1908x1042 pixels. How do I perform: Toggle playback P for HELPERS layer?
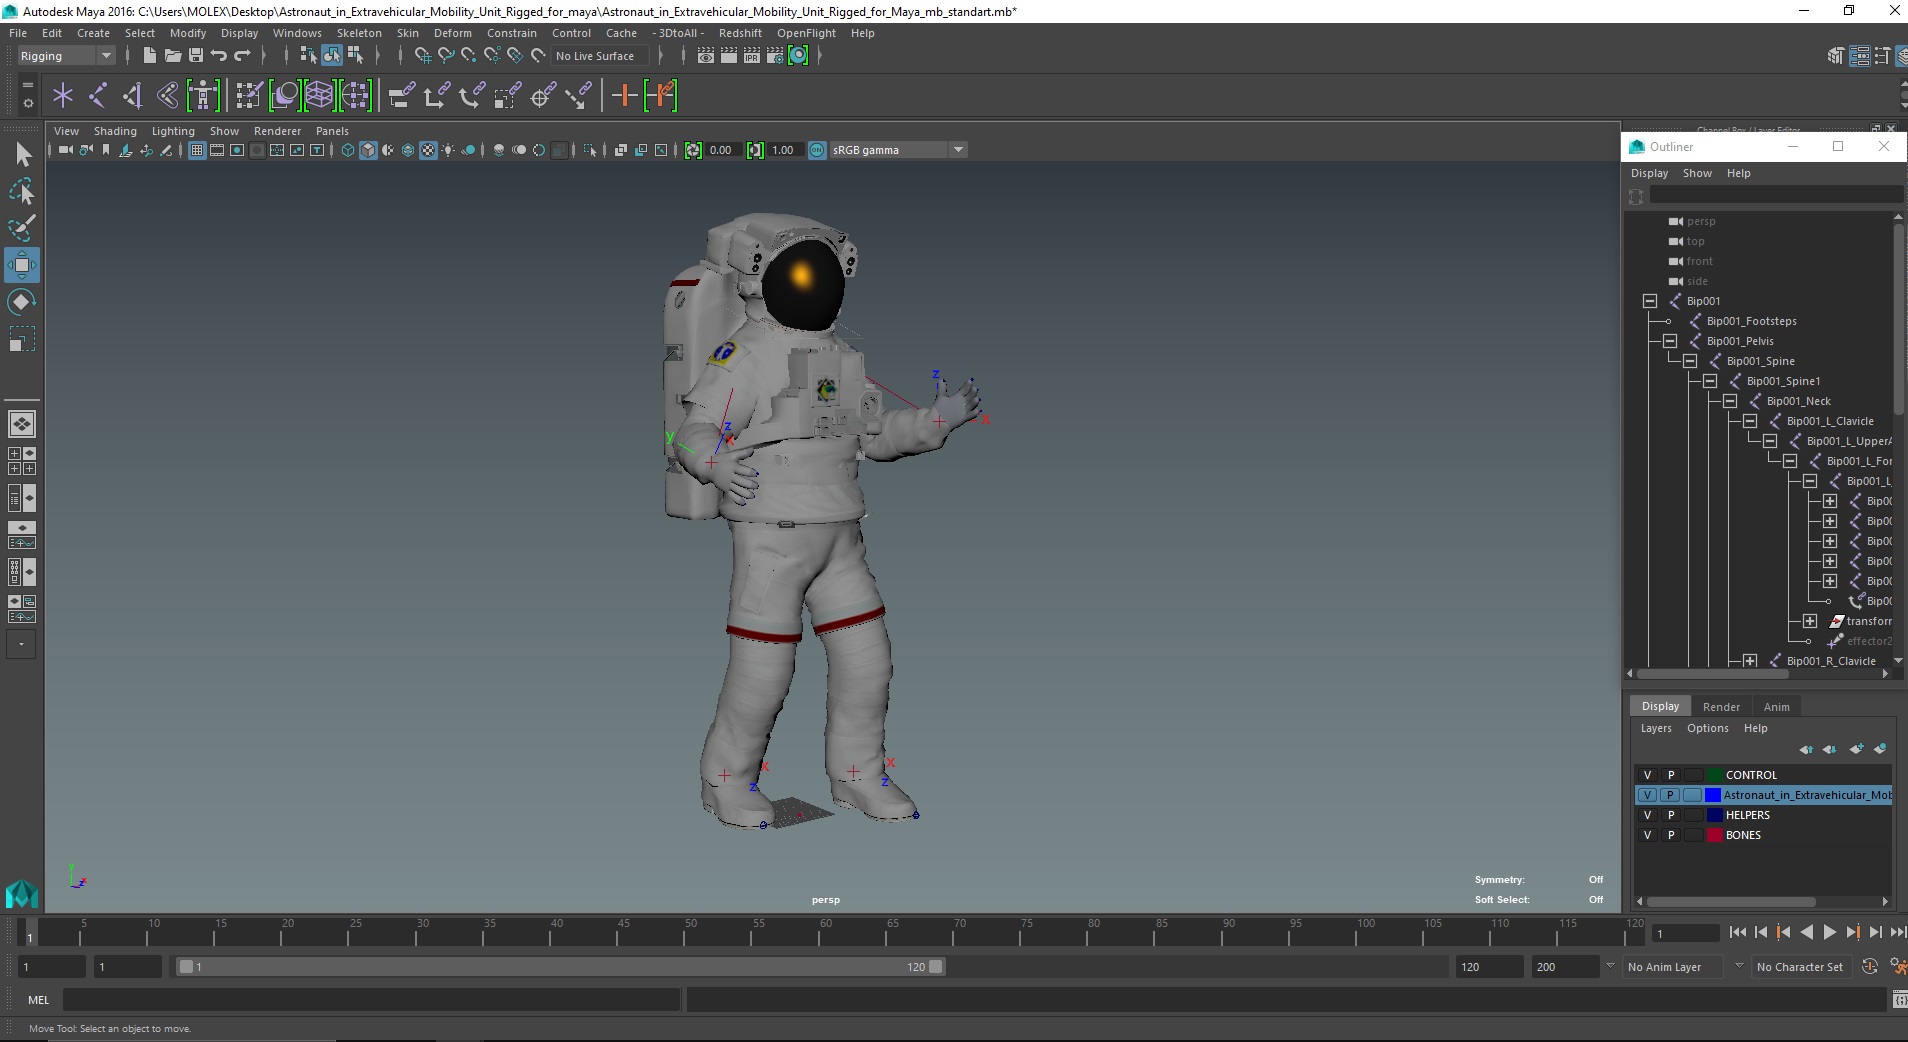pos(1670,815)
